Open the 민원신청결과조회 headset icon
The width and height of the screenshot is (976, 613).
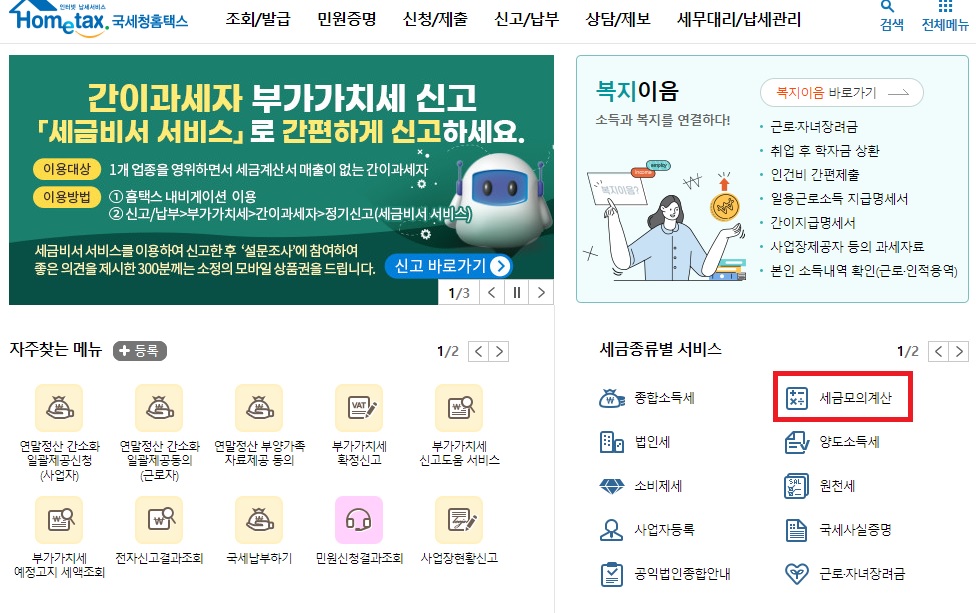coord(359,520)
